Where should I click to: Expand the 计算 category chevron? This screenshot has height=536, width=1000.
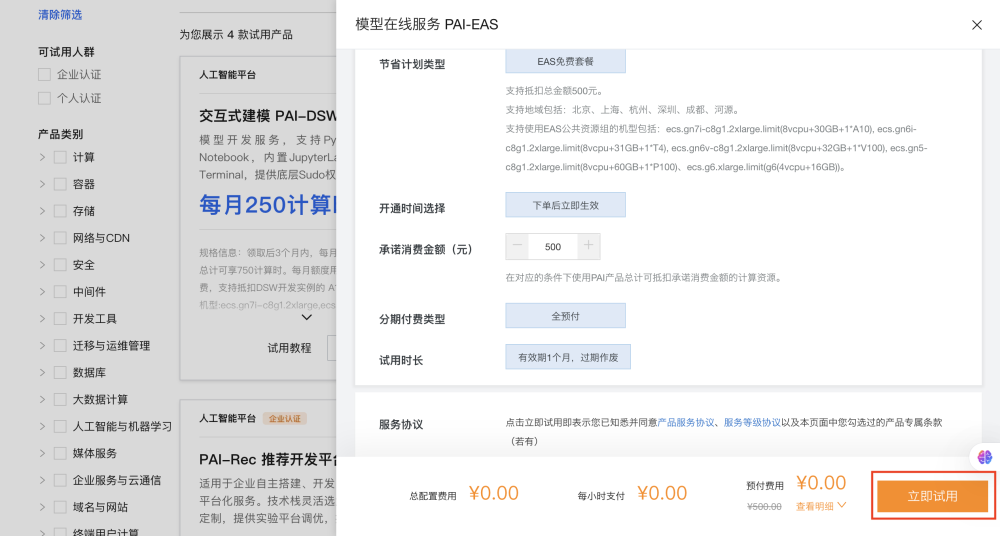pos(42,157)
